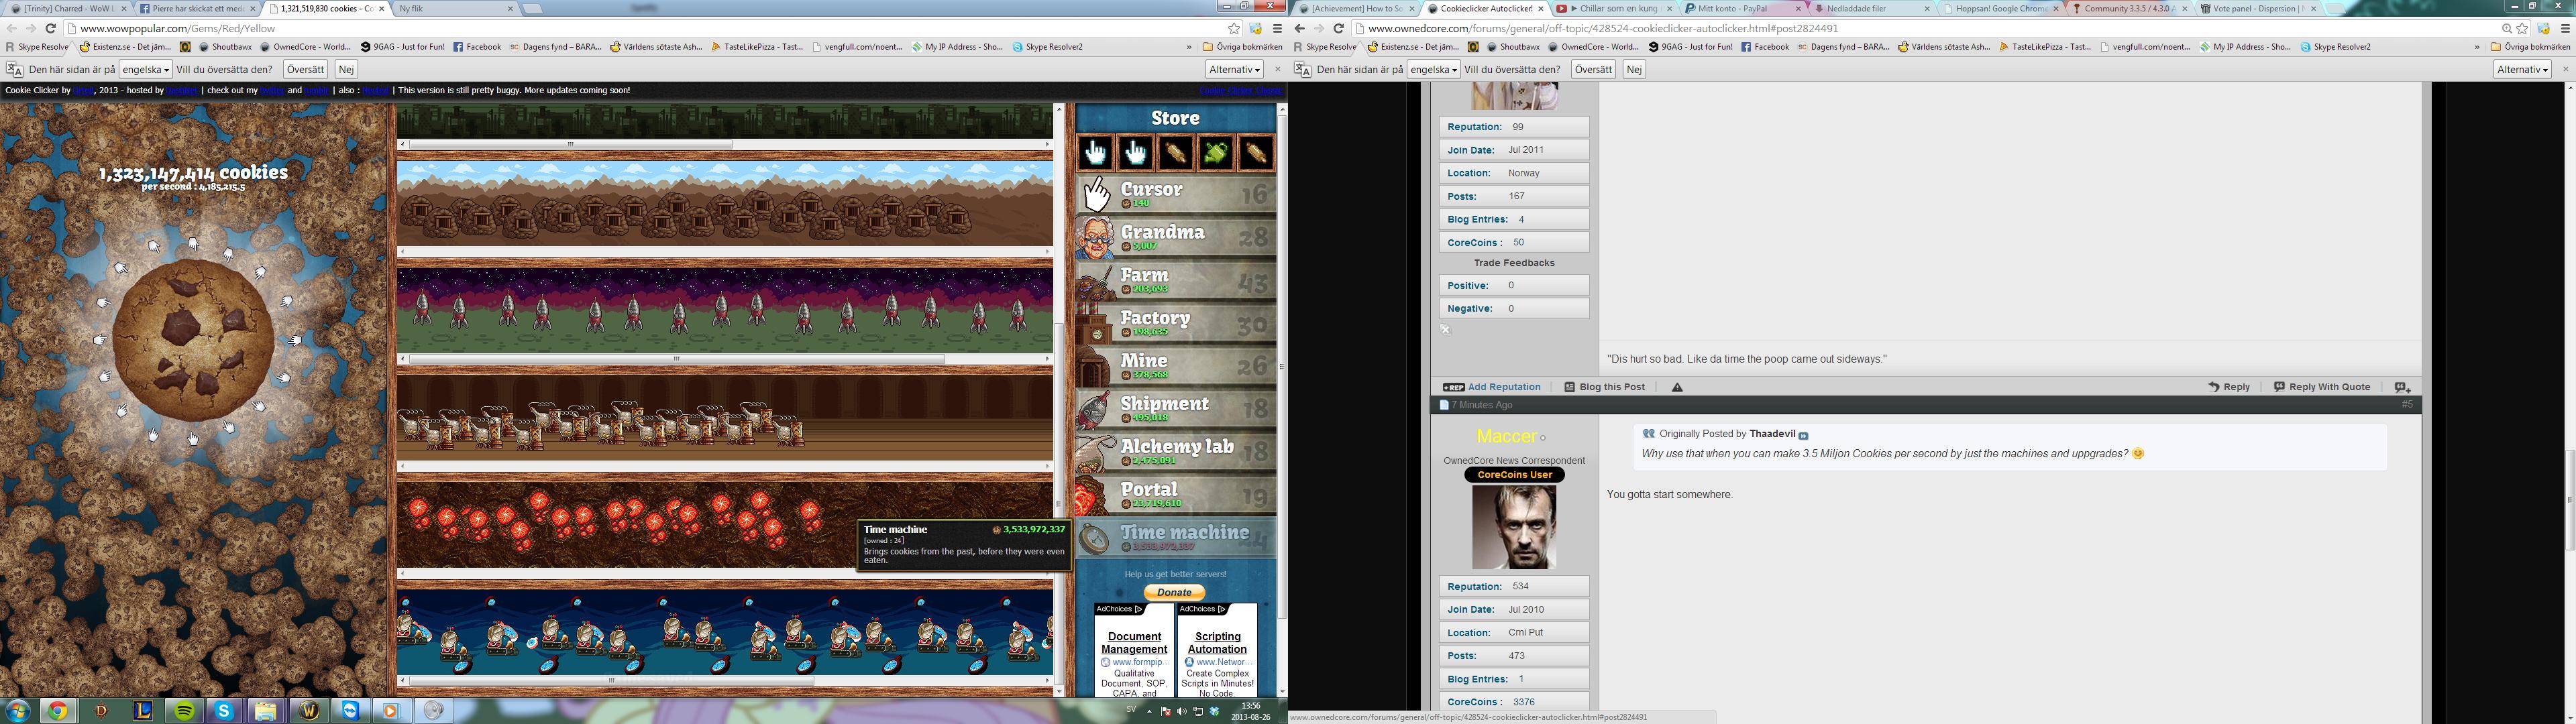
Task: Open Windows Start menu orb
Action: (x=18, y=711)
